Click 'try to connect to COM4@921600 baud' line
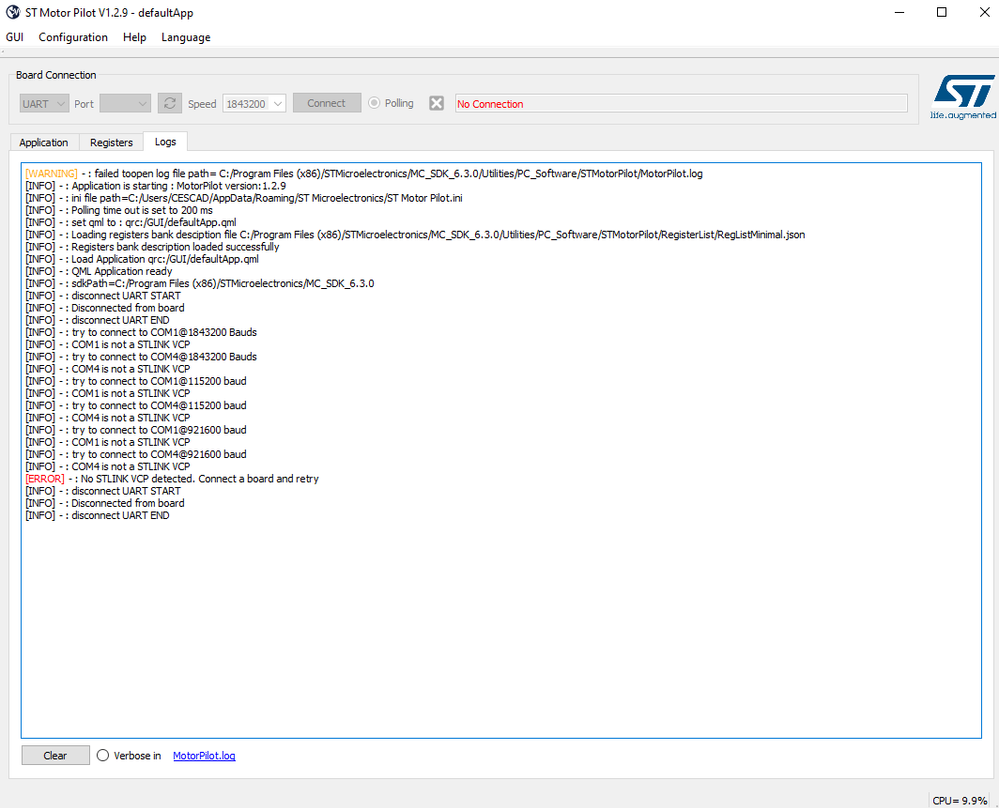 tap(136, 454)
